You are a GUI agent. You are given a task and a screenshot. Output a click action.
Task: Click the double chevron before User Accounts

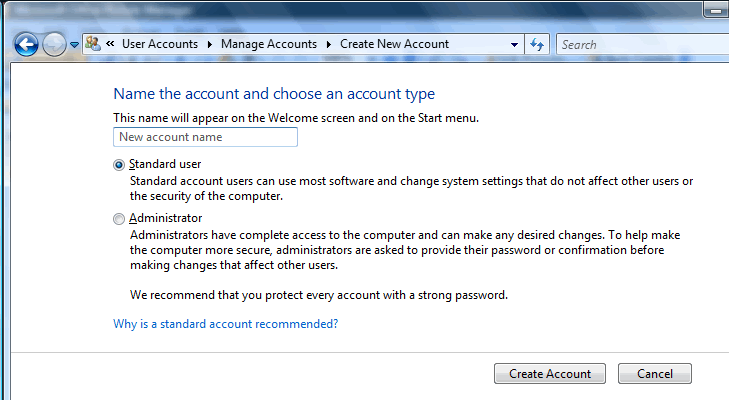[110, 44]
